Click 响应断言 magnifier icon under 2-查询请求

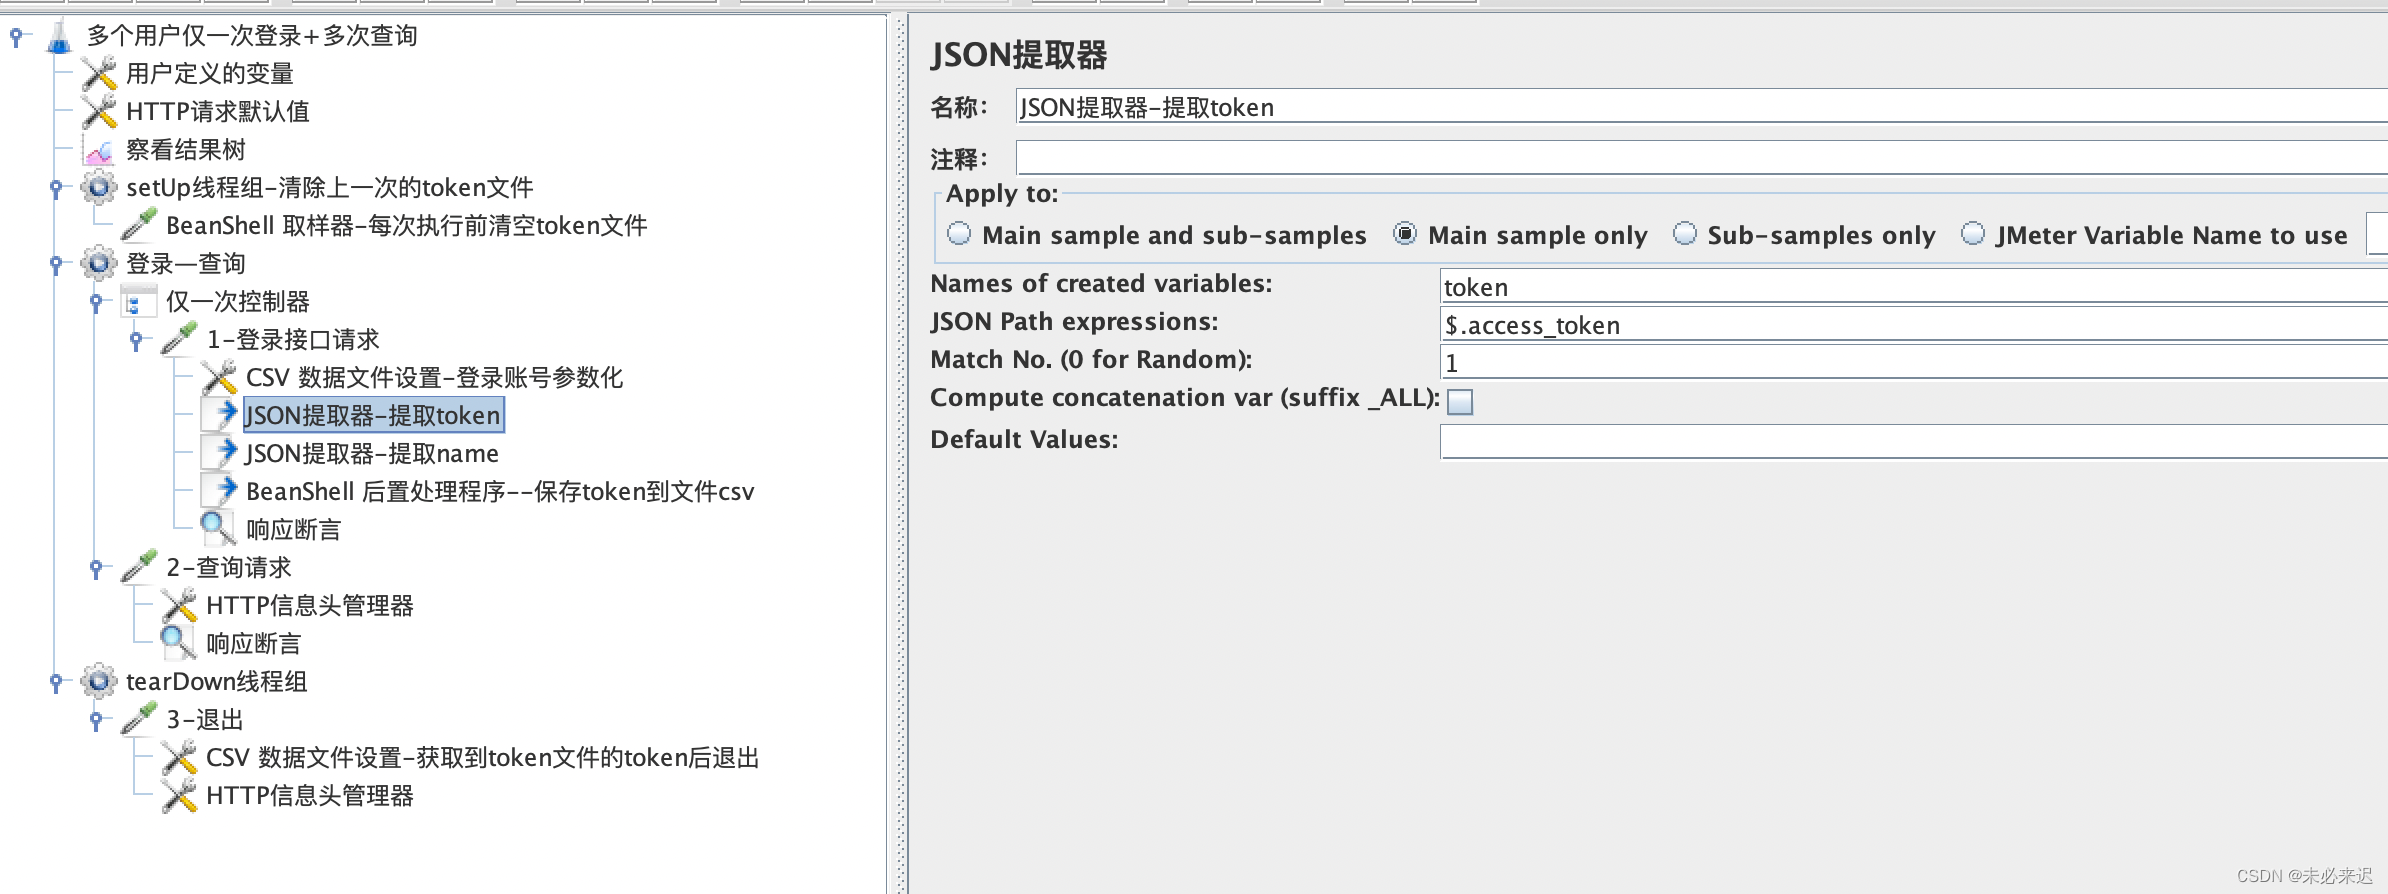pos(179,643)
